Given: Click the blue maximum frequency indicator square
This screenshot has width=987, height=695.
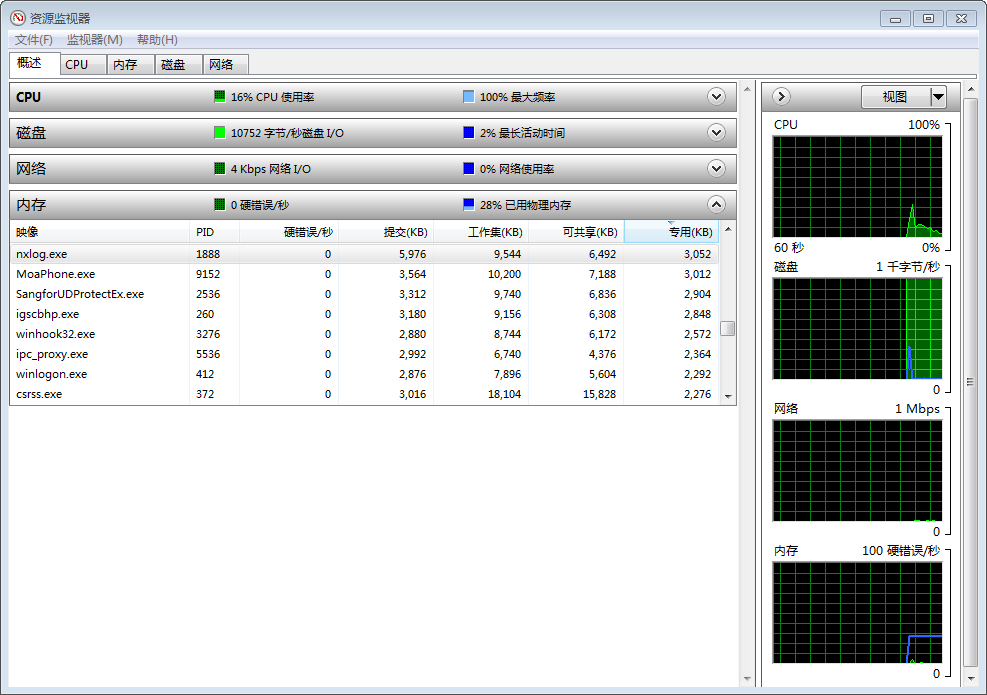Looking at the screenshot, I should tap(469, 97).
